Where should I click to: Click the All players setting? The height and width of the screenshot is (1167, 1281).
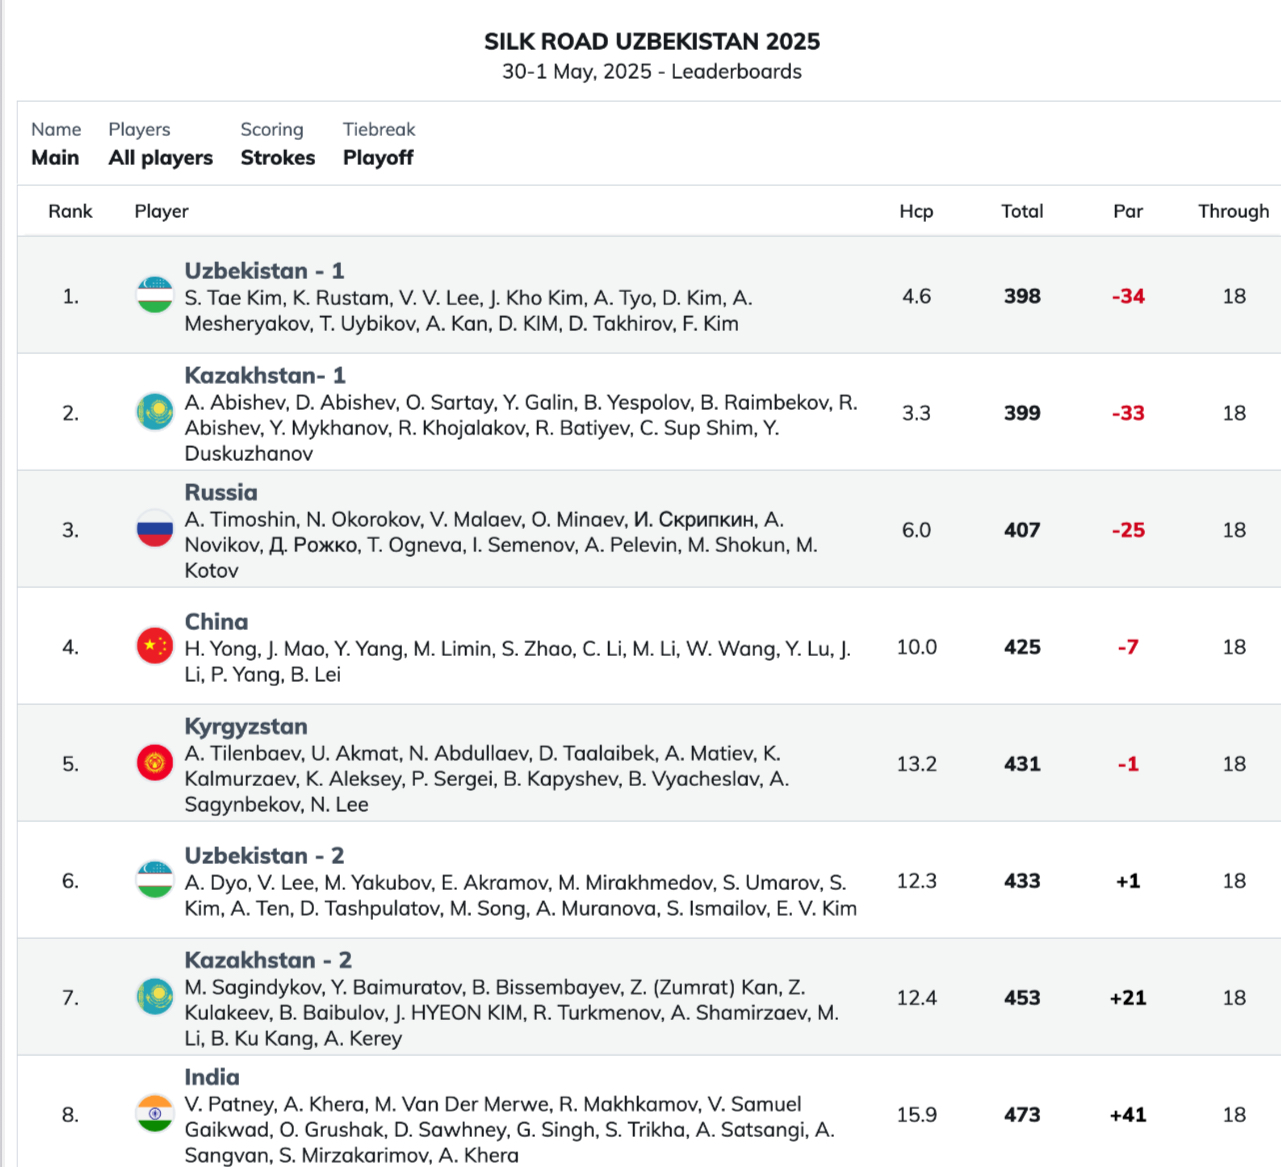(161, 158)
